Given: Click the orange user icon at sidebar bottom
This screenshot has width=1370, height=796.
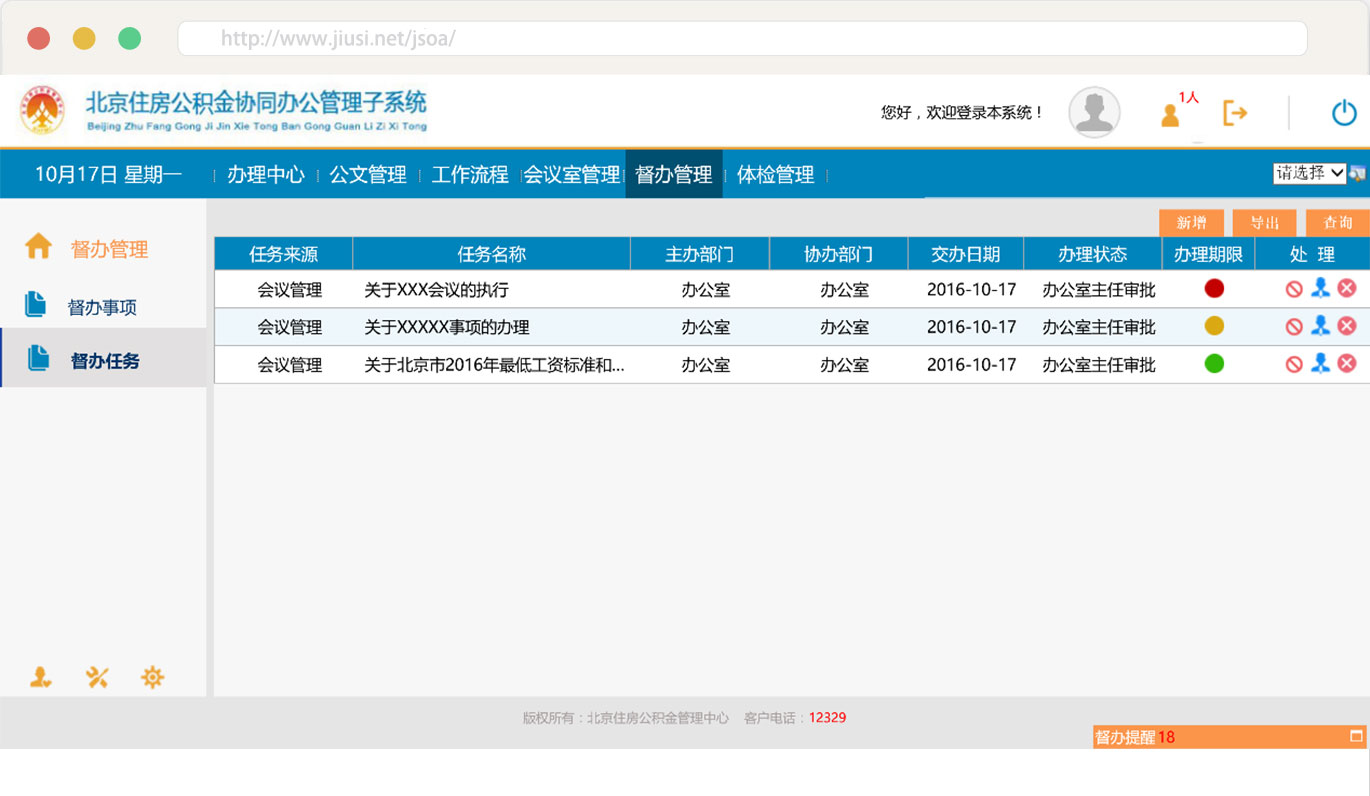Looking at the screenshot, I should (40, 678).
